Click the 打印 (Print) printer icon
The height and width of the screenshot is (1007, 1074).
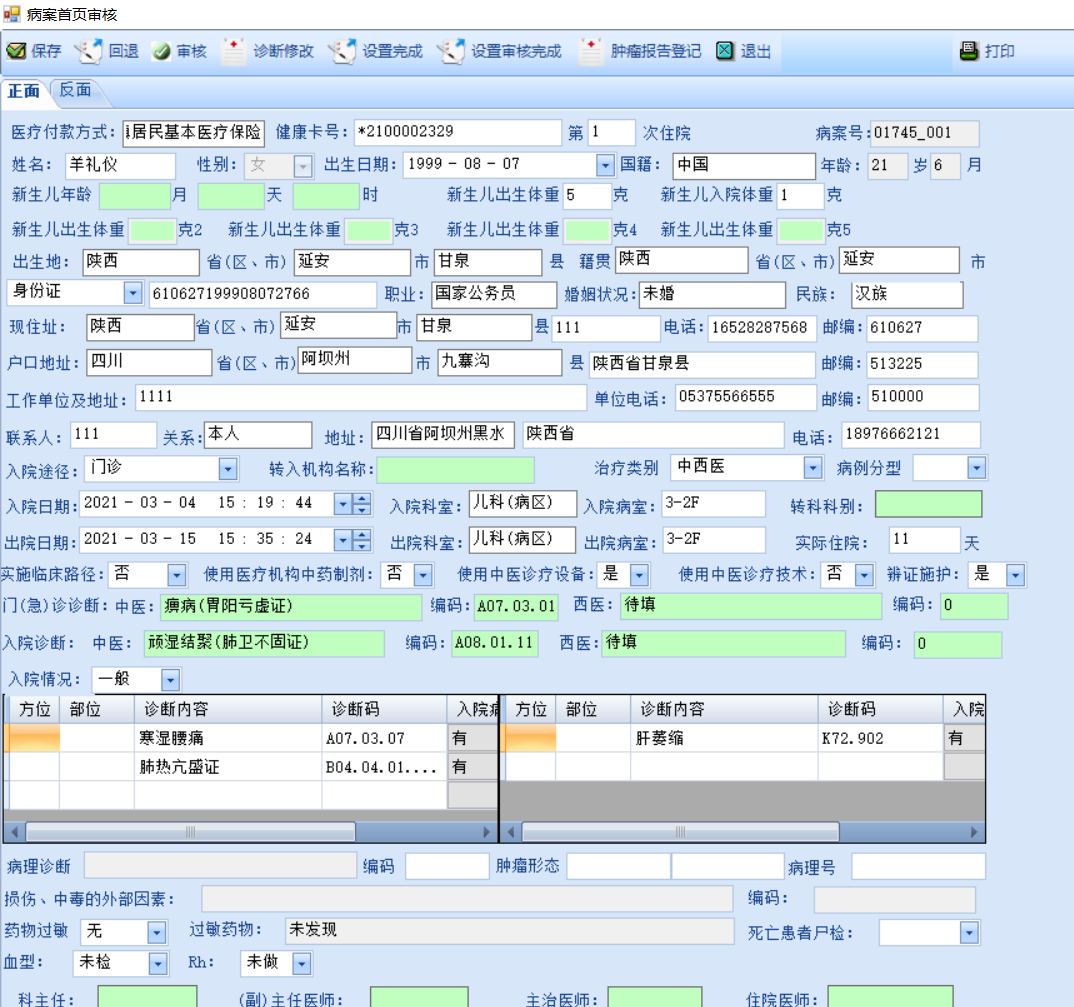pyautogui.click(x=968, y=51)
